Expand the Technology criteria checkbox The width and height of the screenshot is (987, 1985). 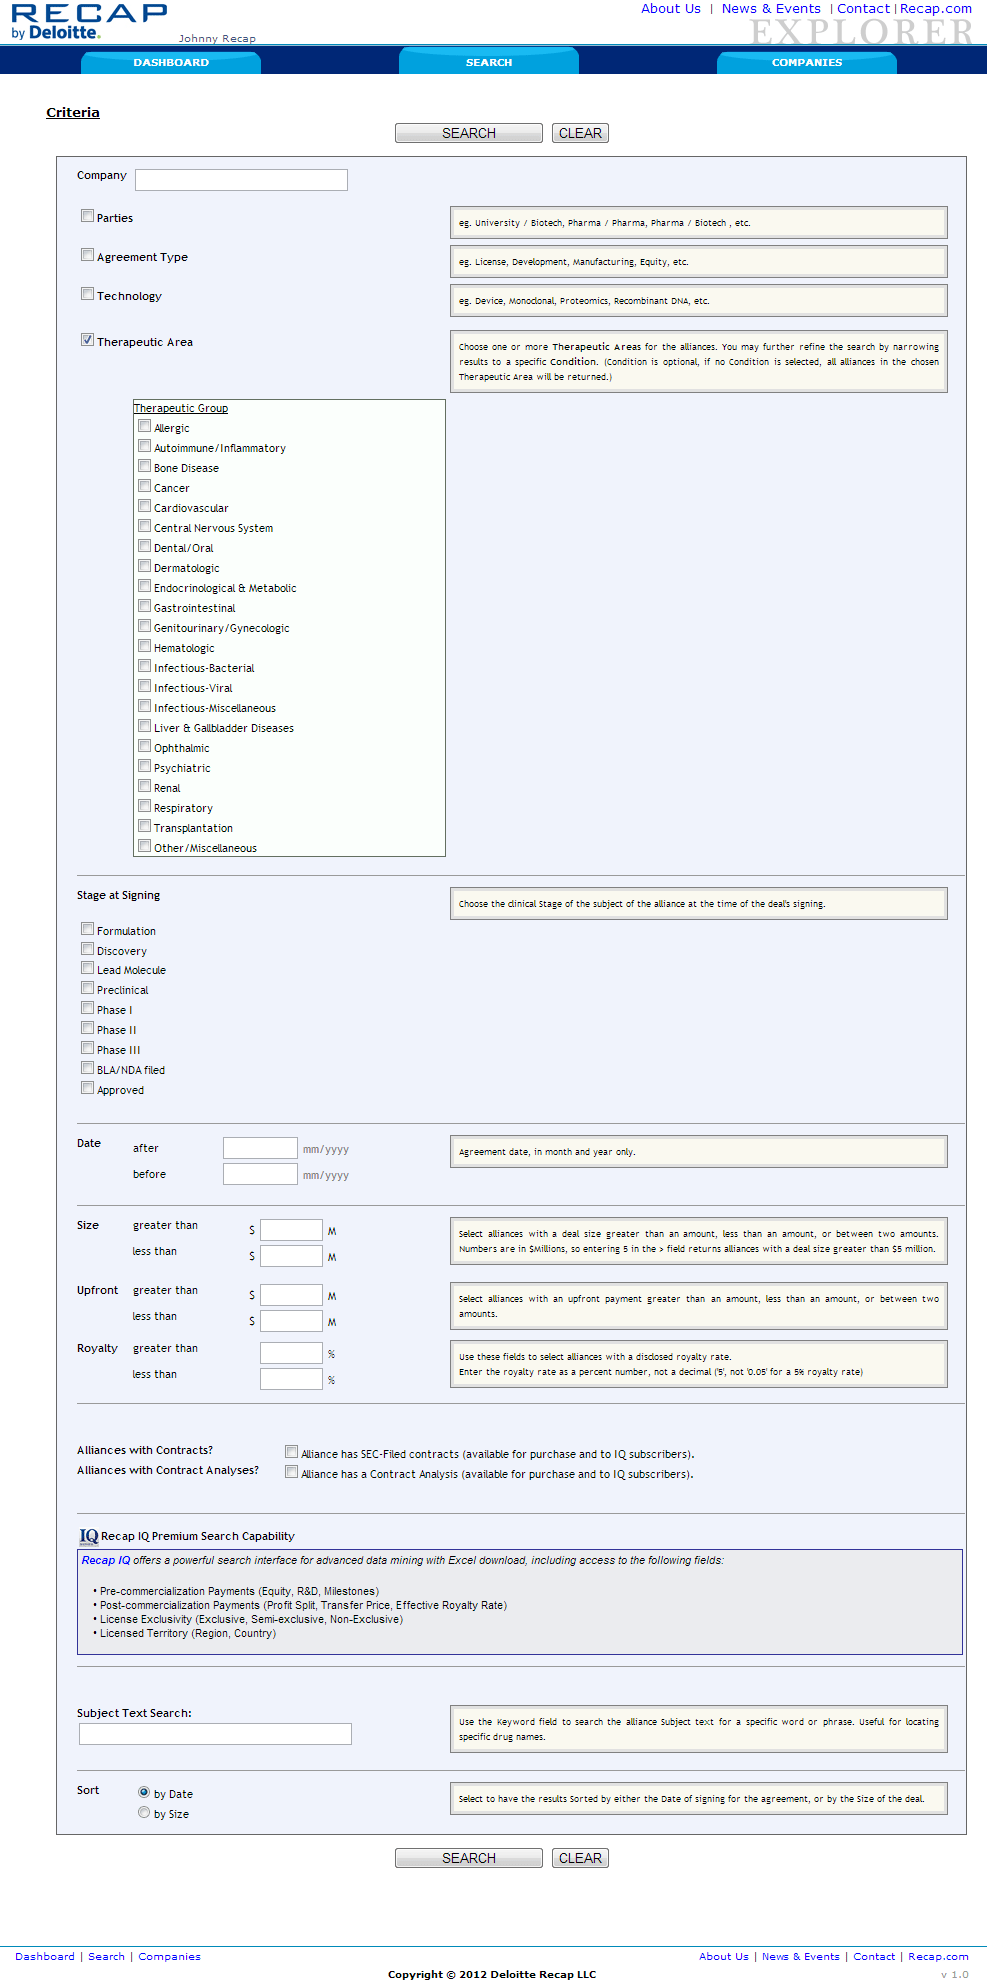click(x=88, y=294)
